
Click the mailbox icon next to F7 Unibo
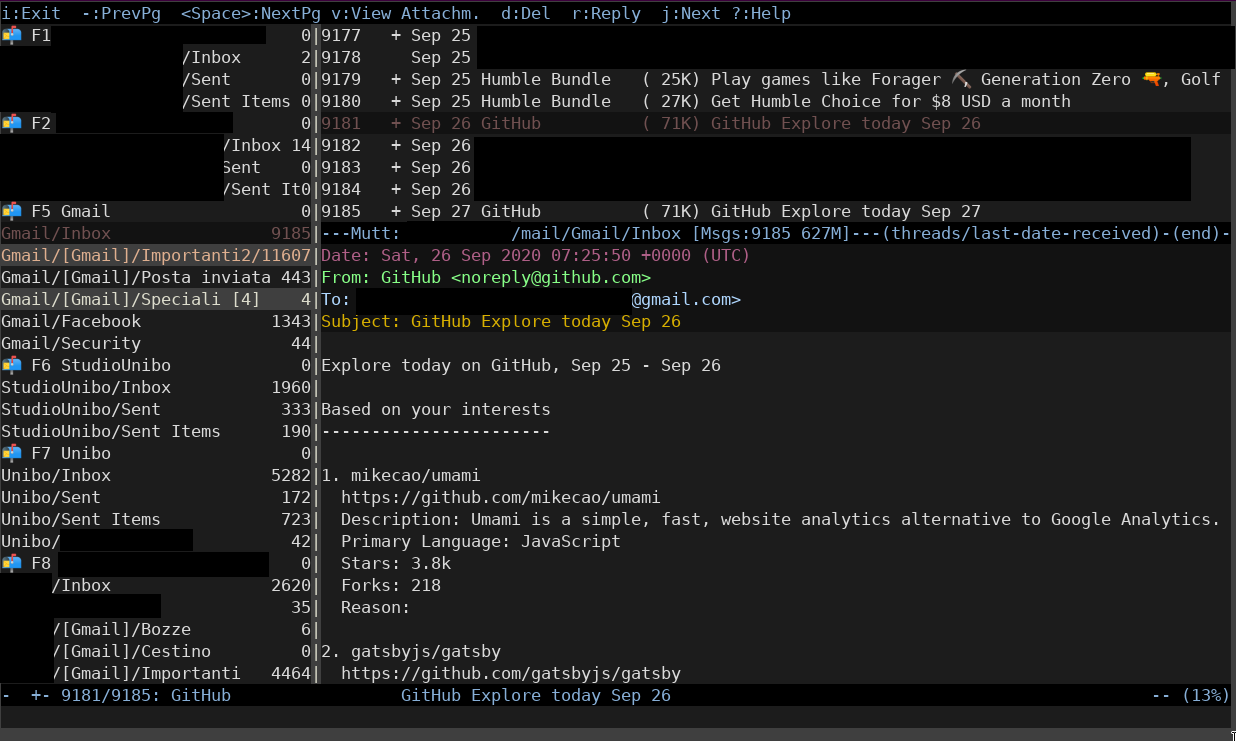point(12,454)
